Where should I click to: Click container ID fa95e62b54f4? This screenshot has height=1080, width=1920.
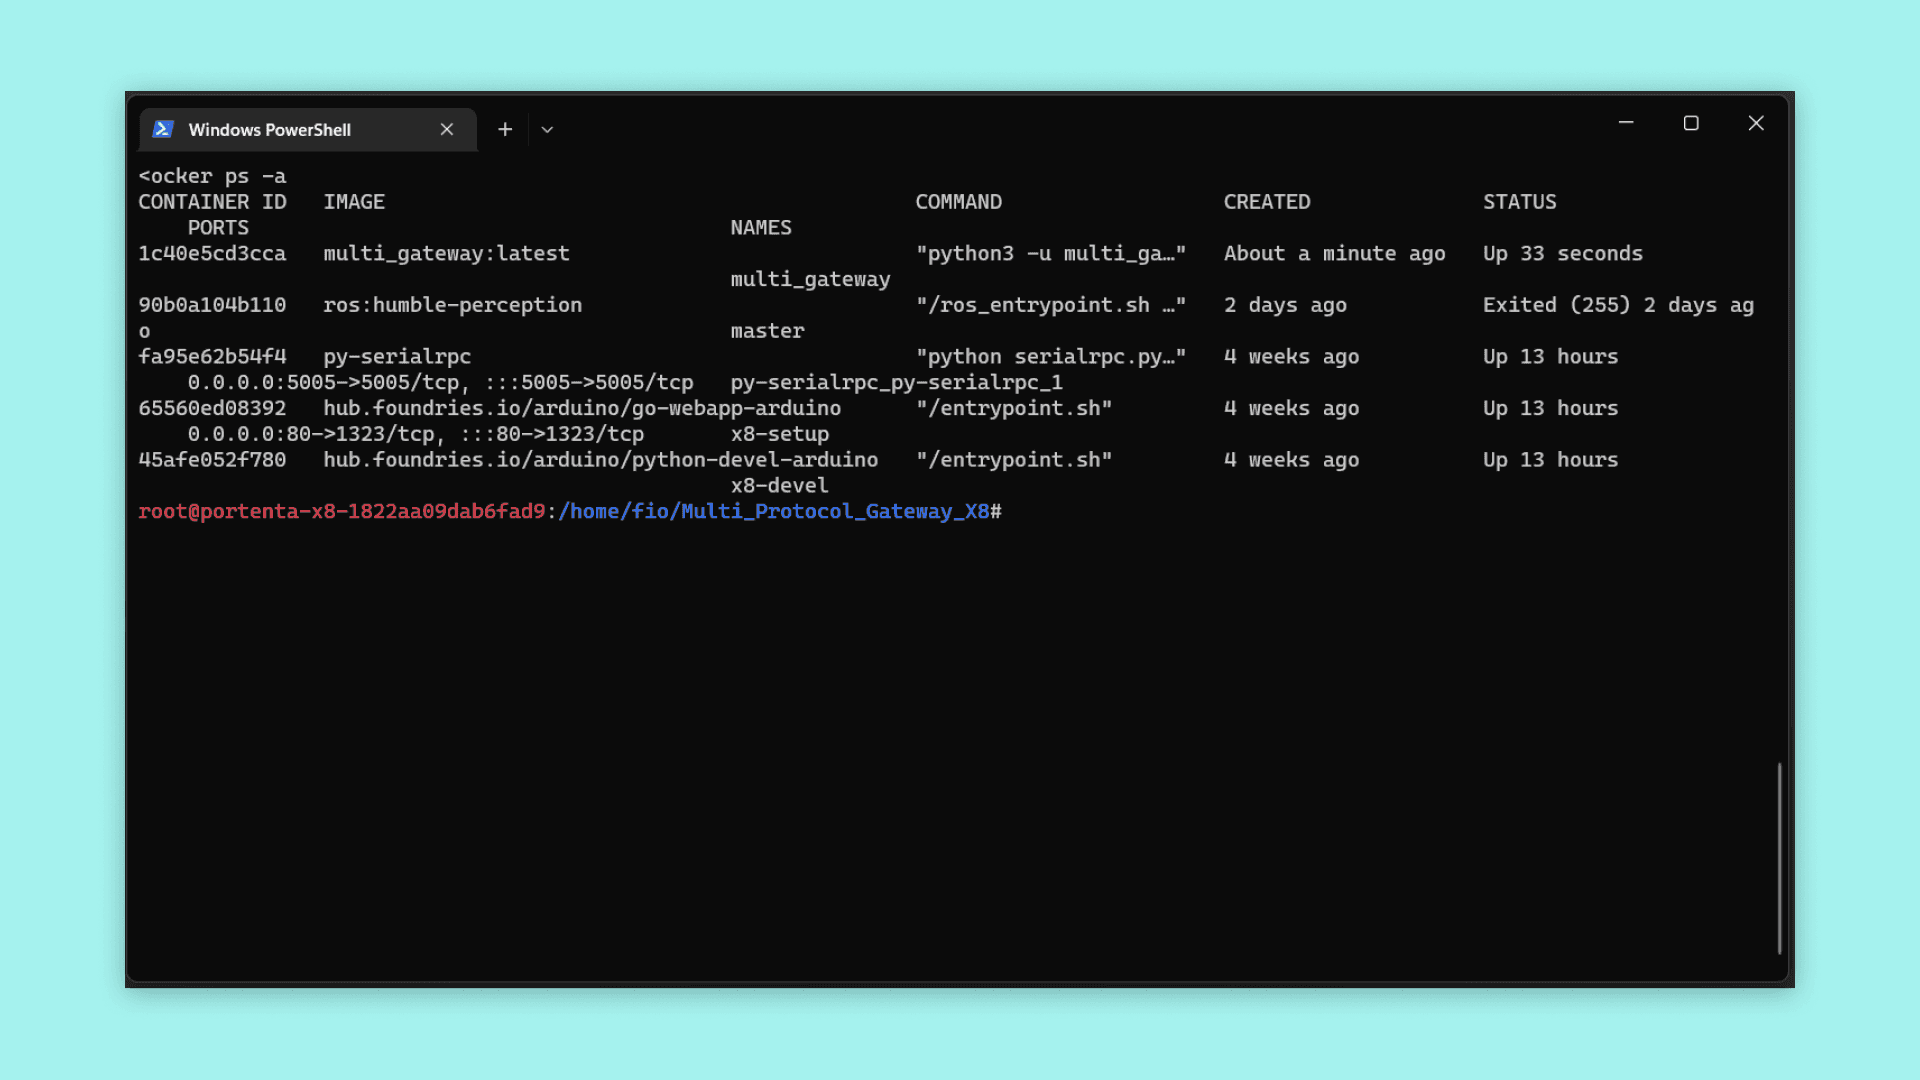(x=212, y=356)
